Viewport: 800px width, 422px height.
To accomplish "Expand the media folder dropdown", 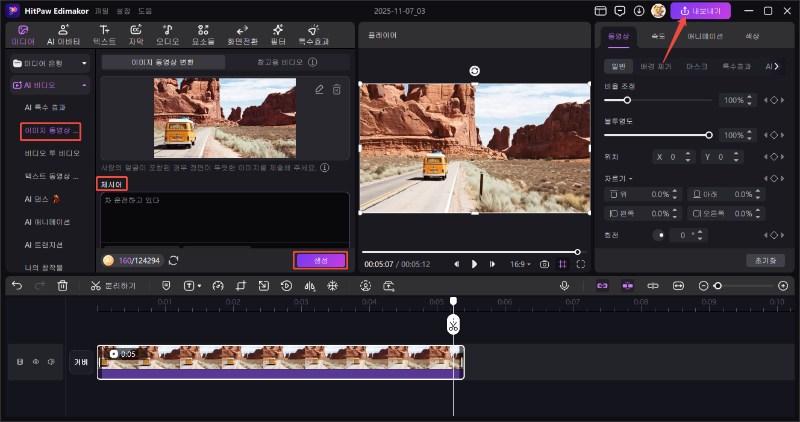I will click(x=84, y=63).
